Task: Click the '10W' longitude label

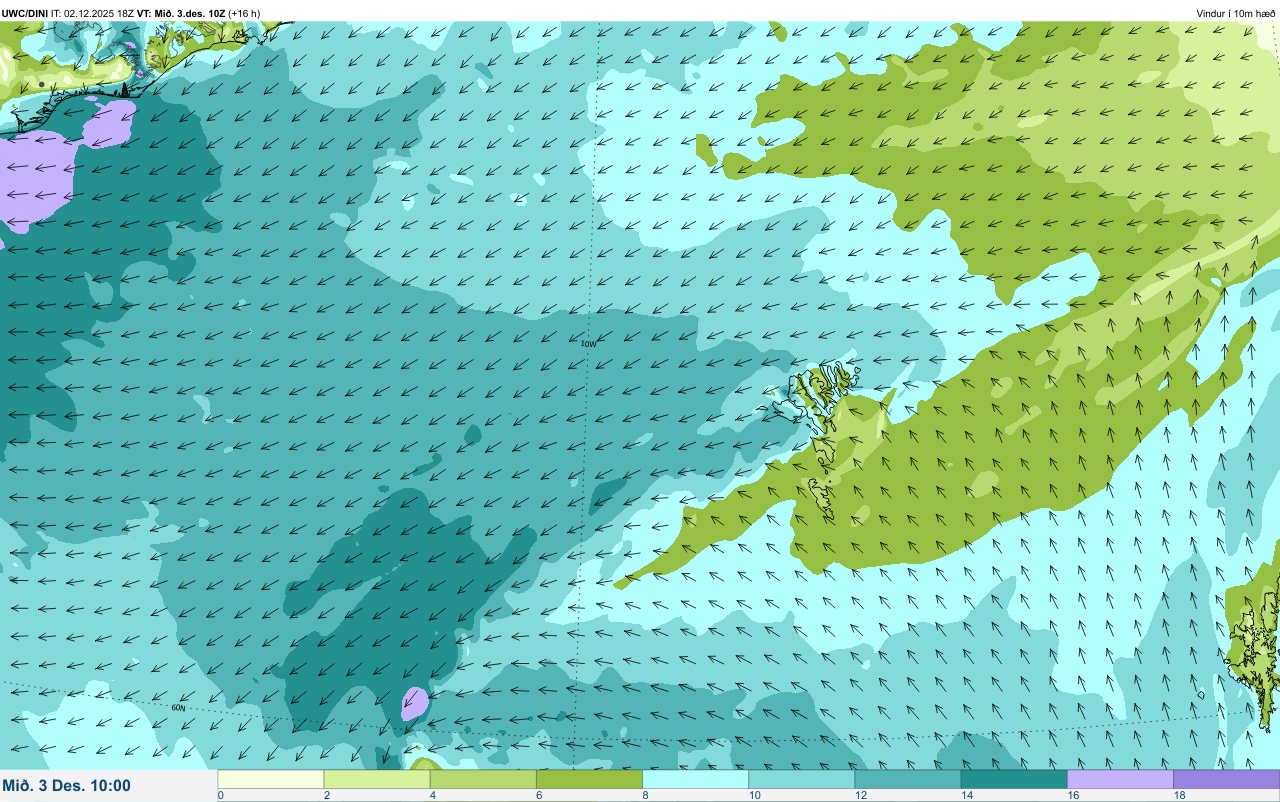Action: pyautogui.click(x=588, y=344)
